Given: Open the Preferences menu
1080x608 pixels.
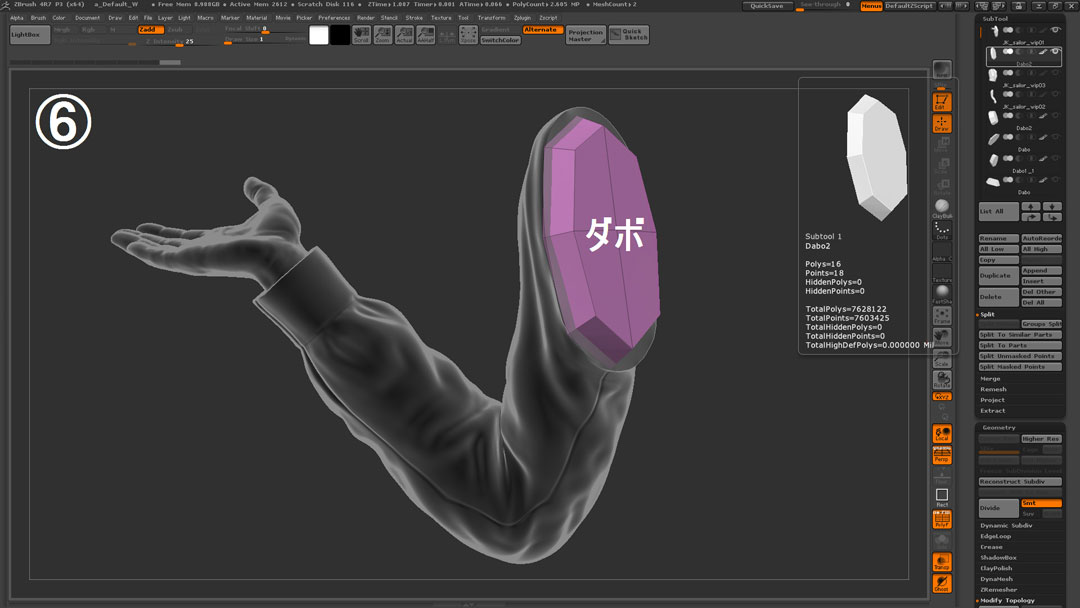Looking at the screenshot, I should 334,18.
